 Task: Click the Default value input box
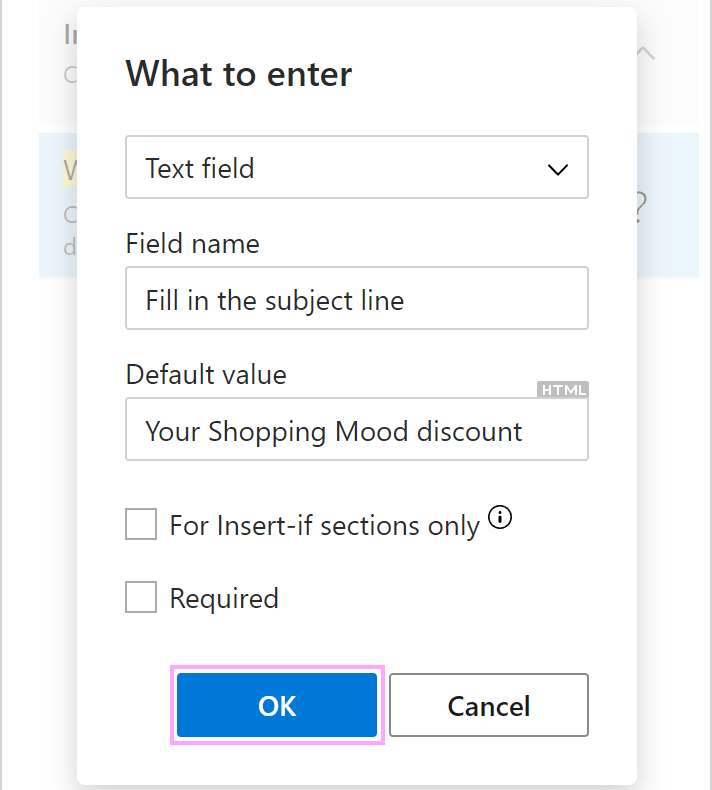pos(357,429)
